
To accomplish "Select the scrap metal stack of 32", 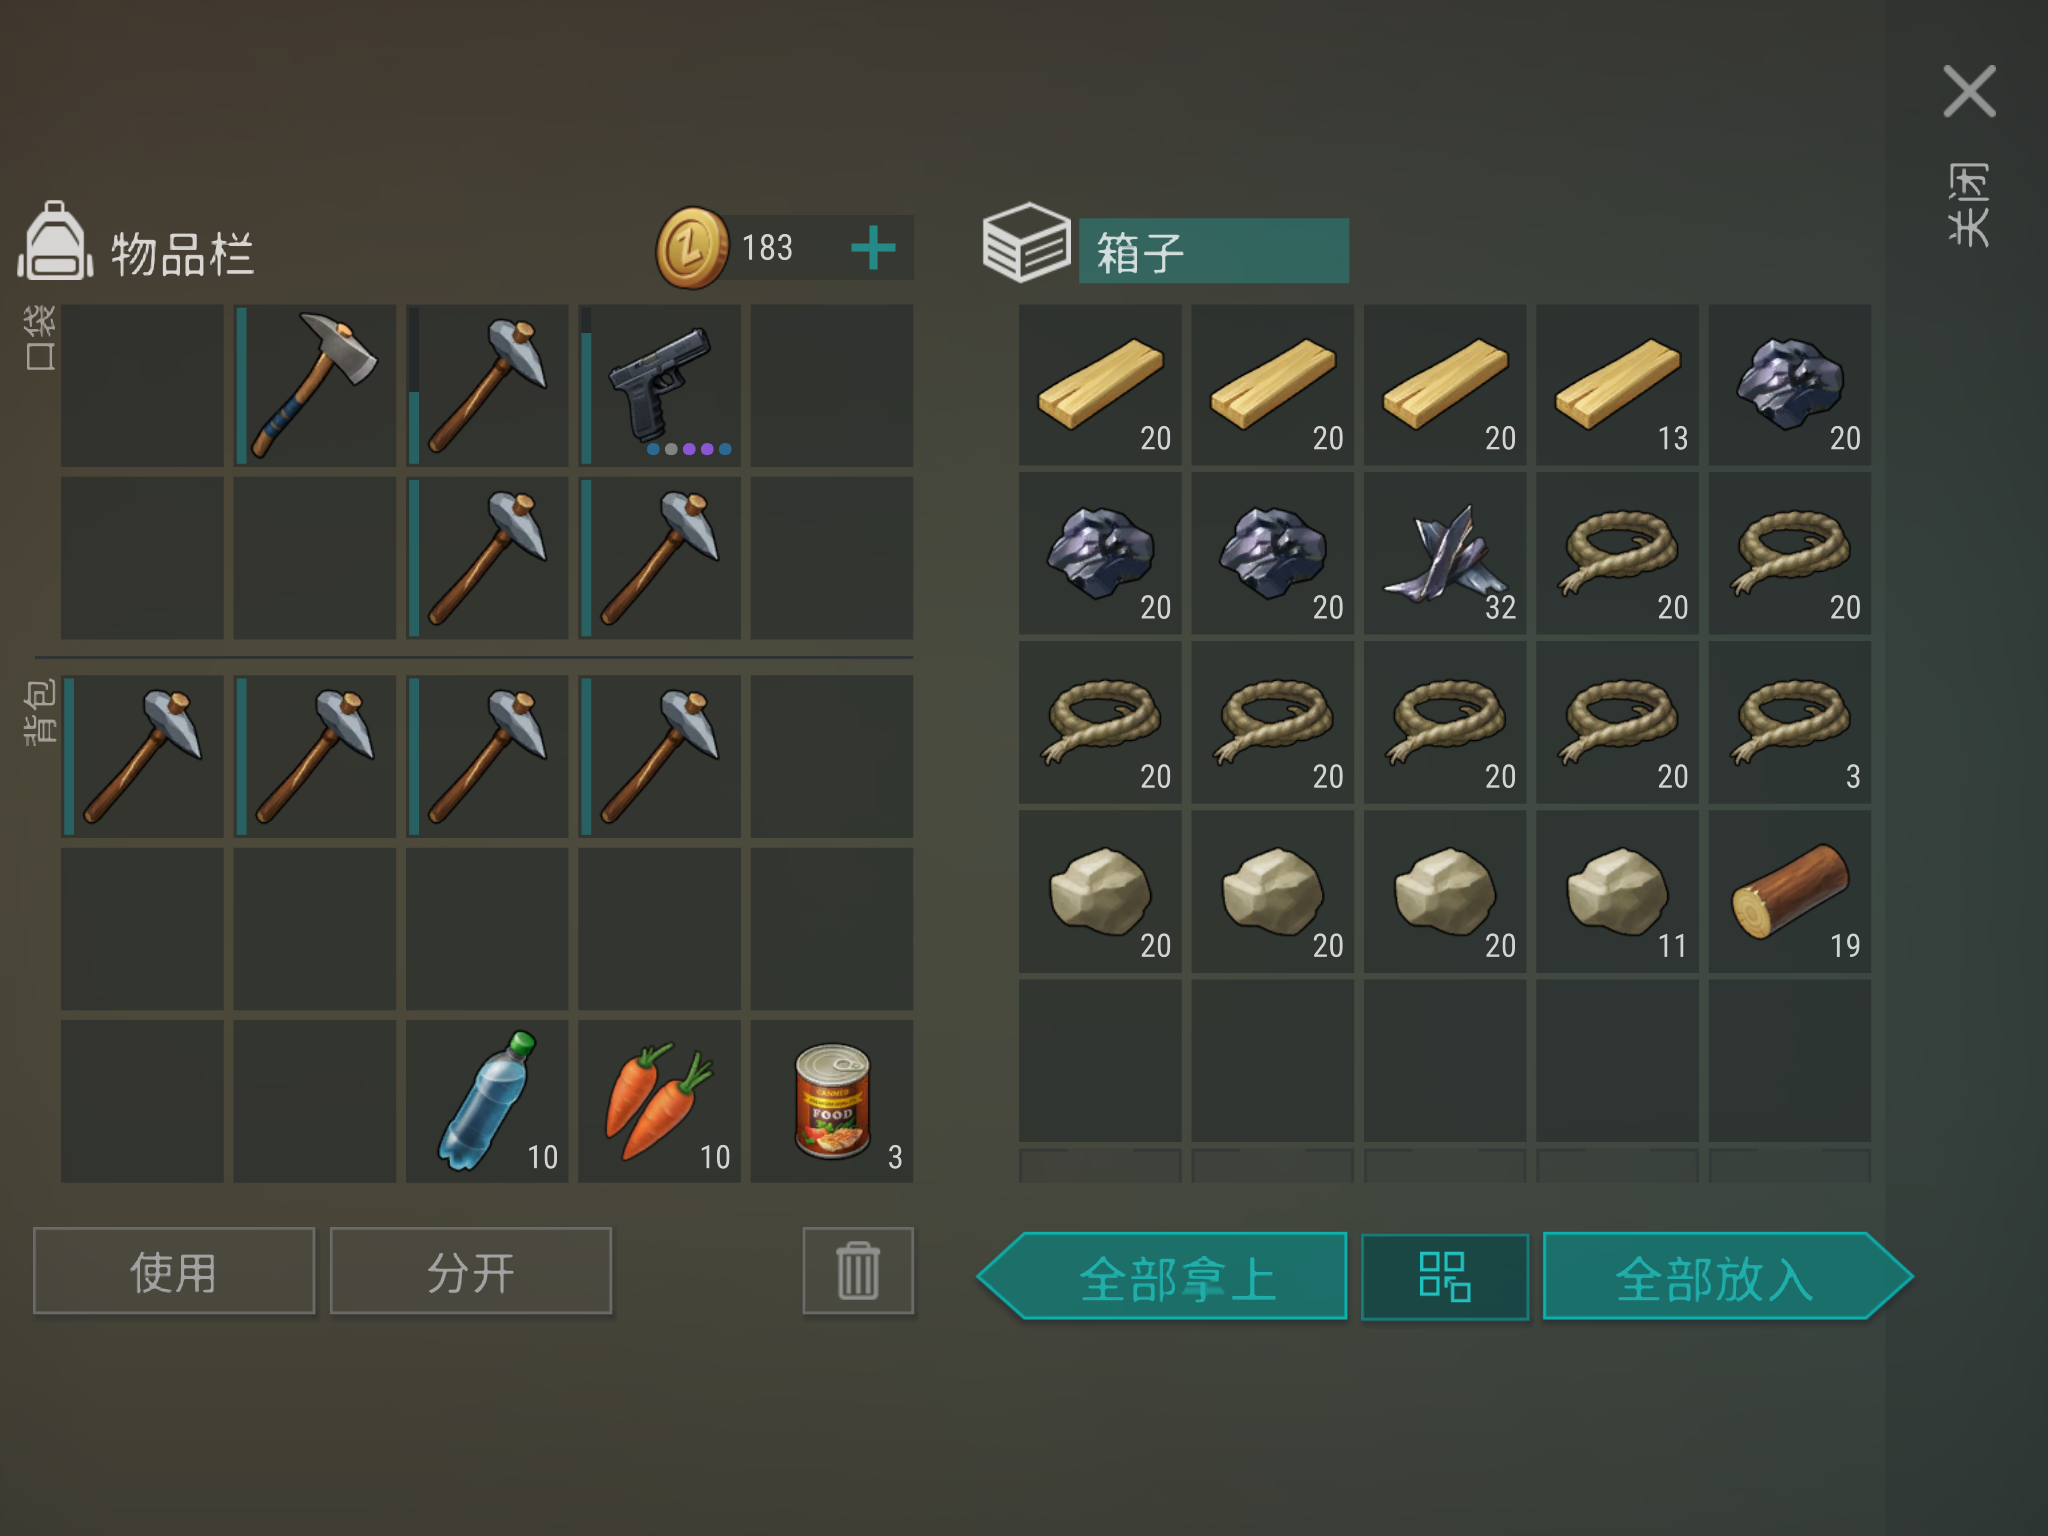I will pyautogui.click(x=1445, y=553).
